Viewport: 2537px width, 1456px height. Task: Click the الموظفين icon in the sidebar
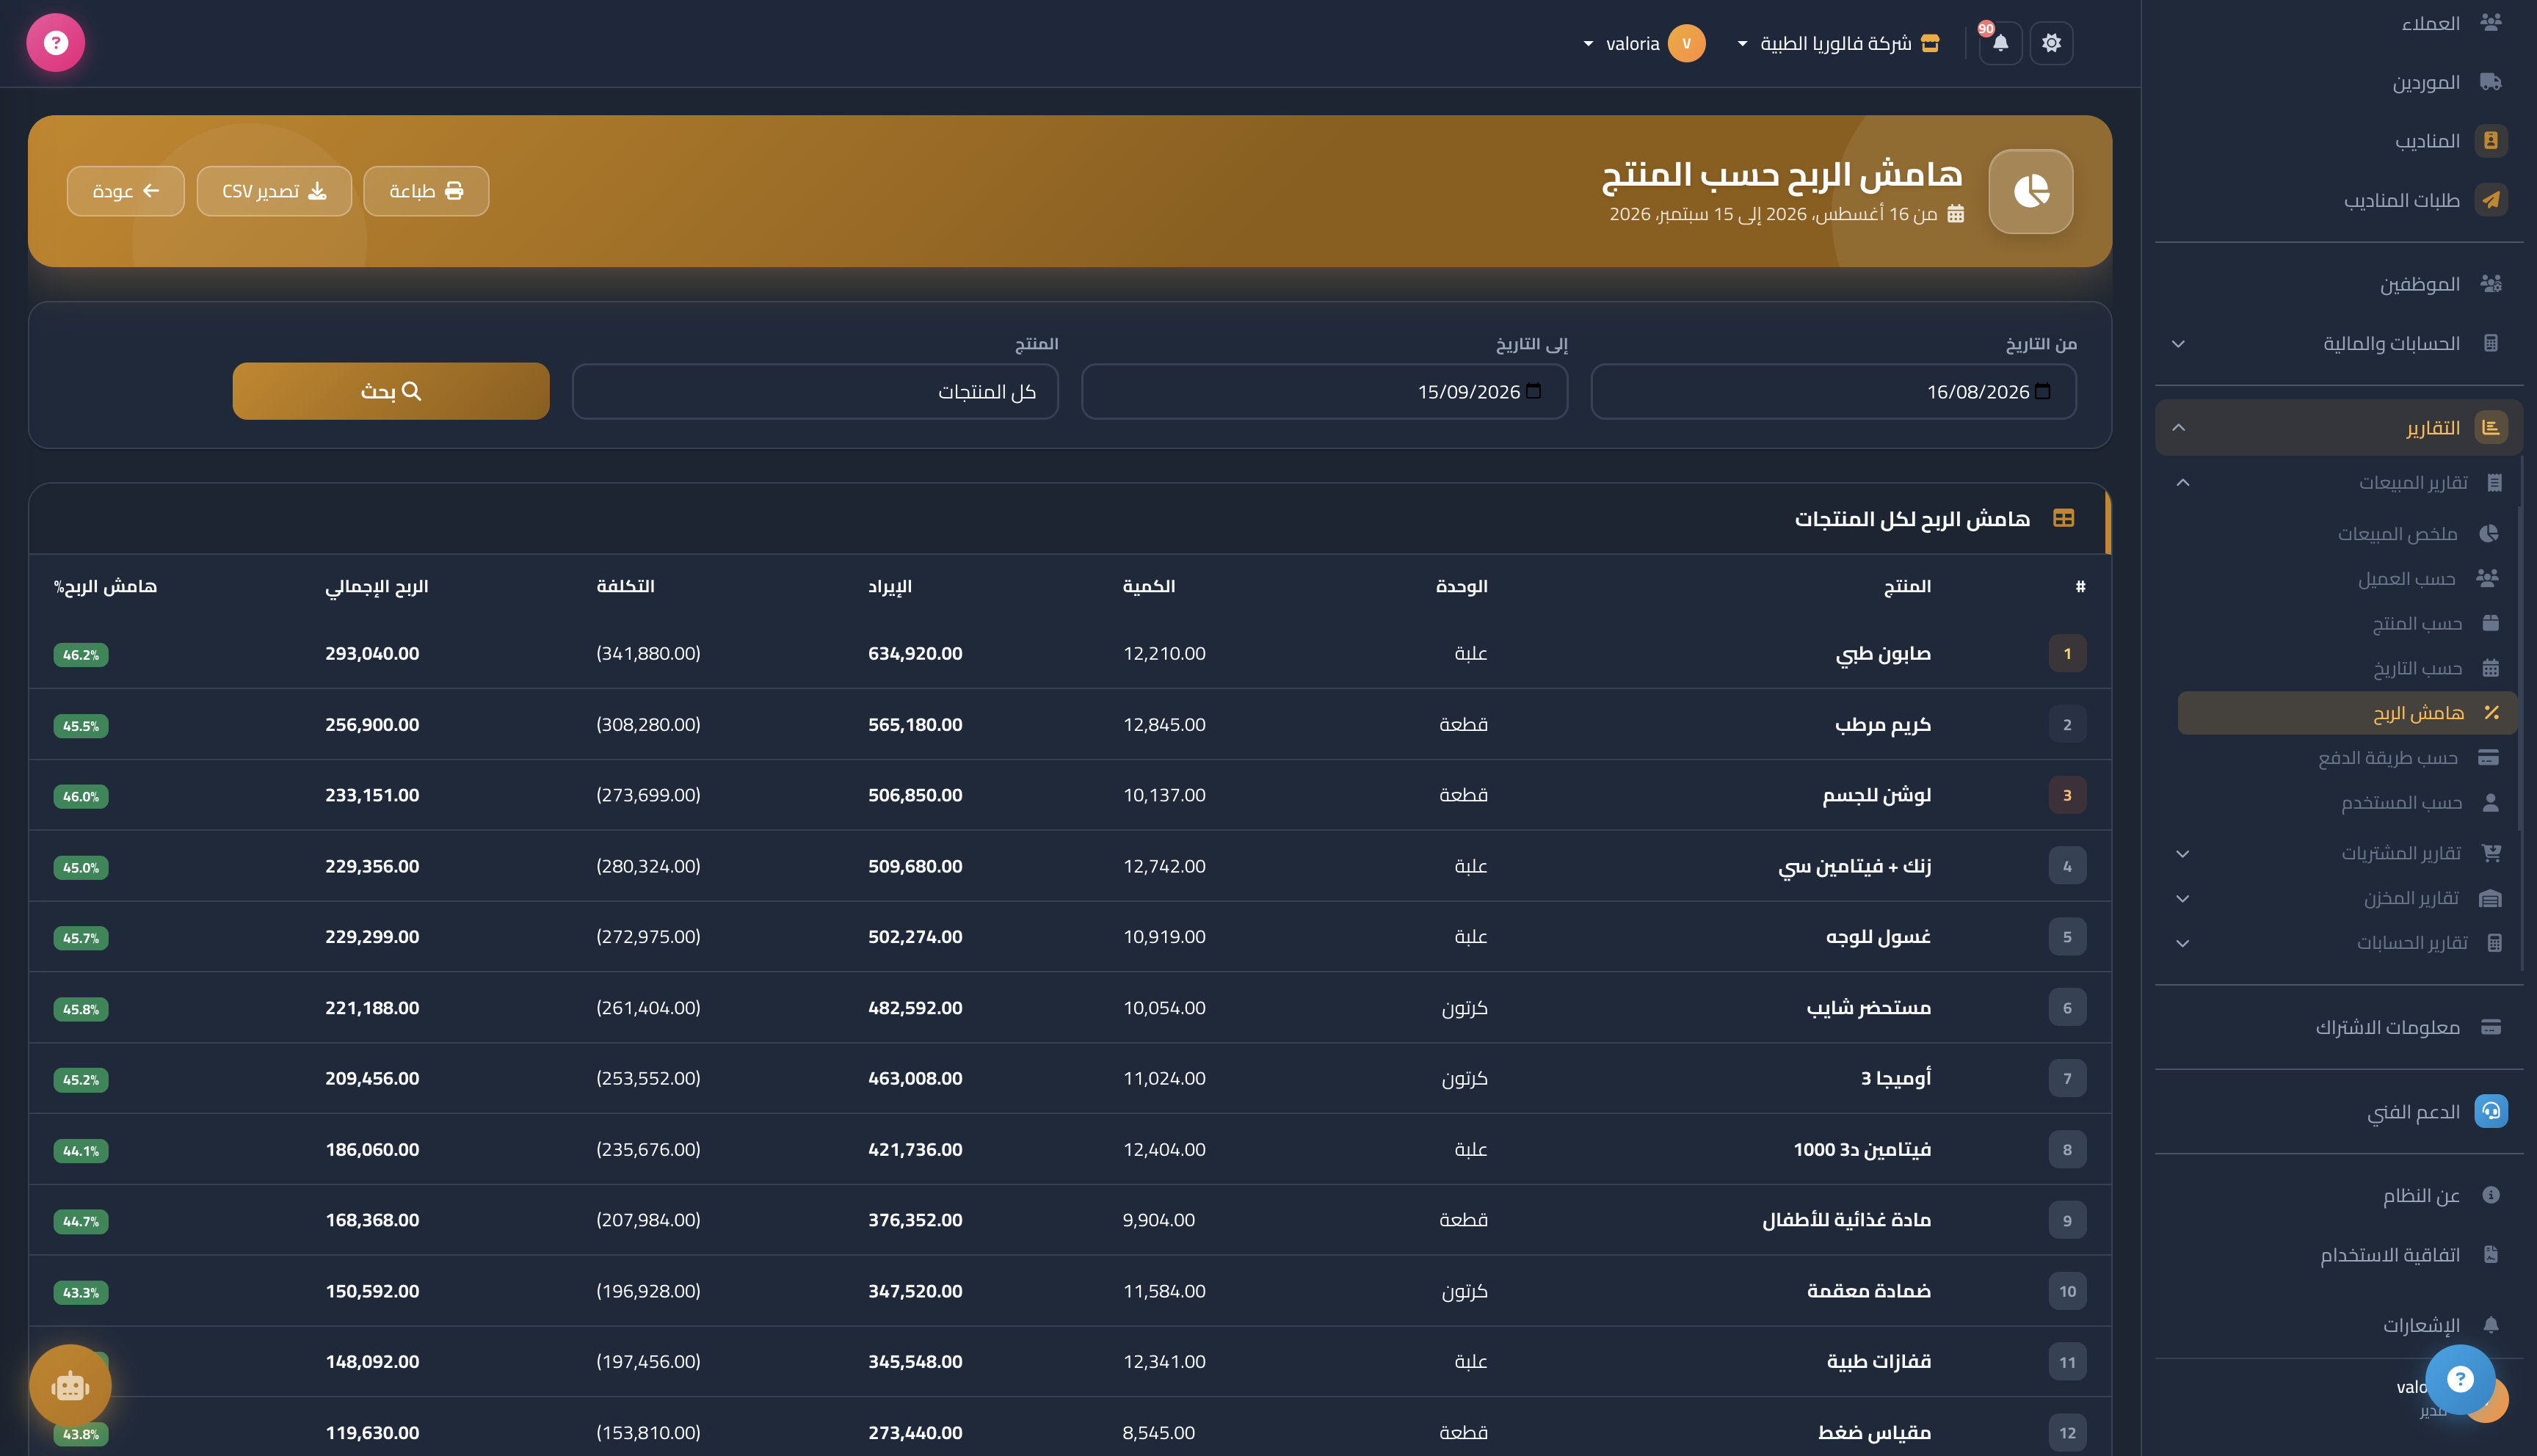[x=2491, y=284]
